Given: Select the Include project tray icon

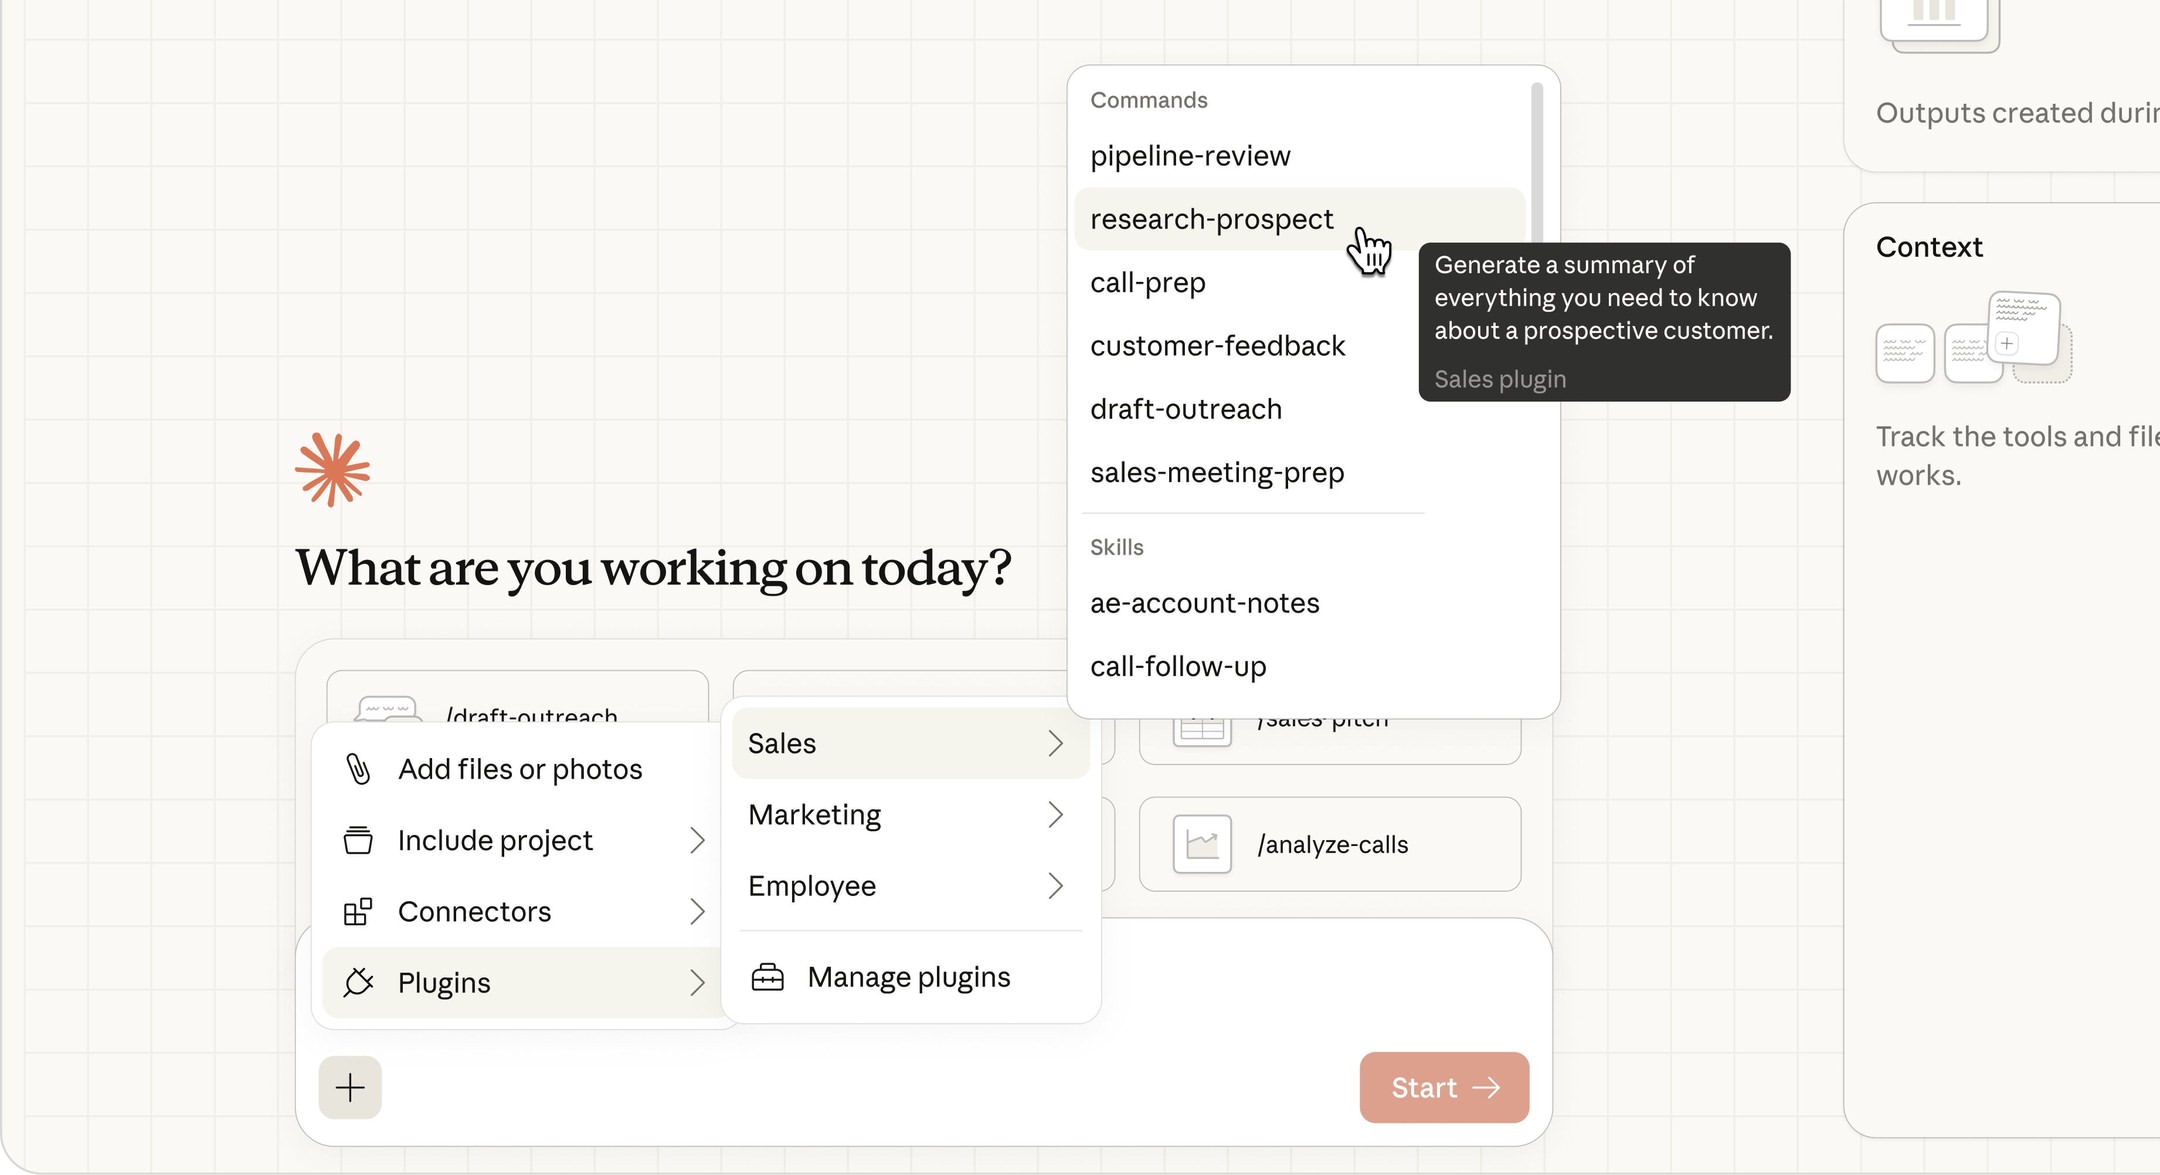Looking at the screenshot, I should [x=357, y=840].
